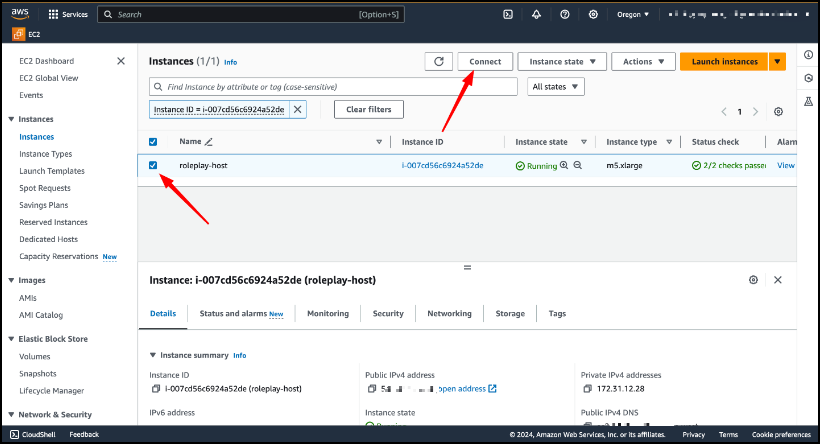Collapse the Images sidebar section
820x444 pixels.
tap(11, 280)
